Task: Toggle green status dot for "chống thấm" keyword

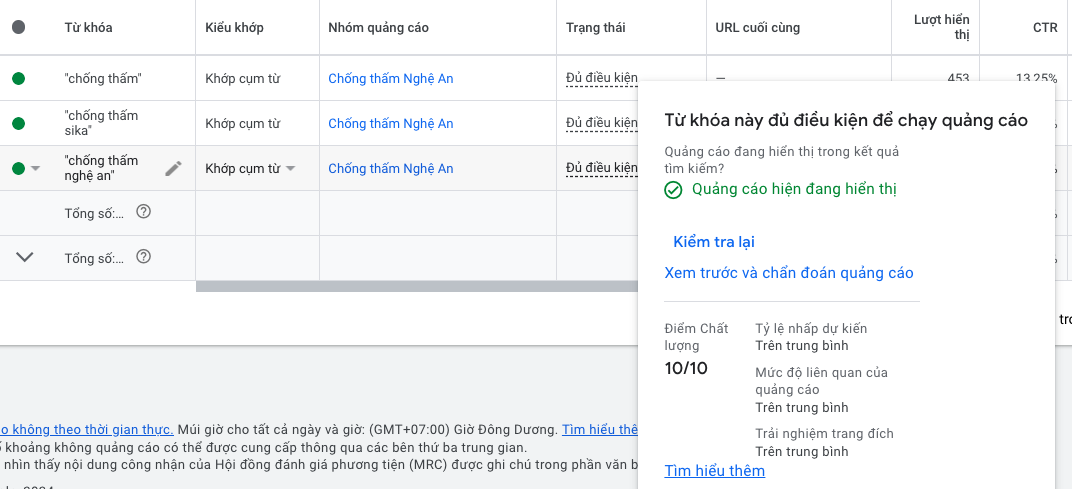Action: (19, 79)
